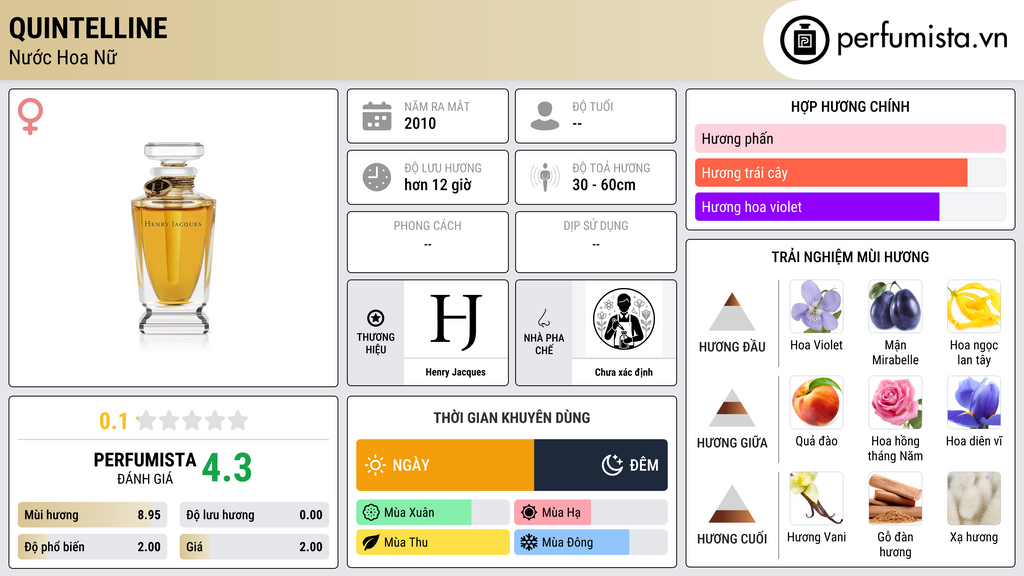Click the sun icon in the Ngày bar
Image resolution: width=1024 pixels, height=576 pixels.
375,465
